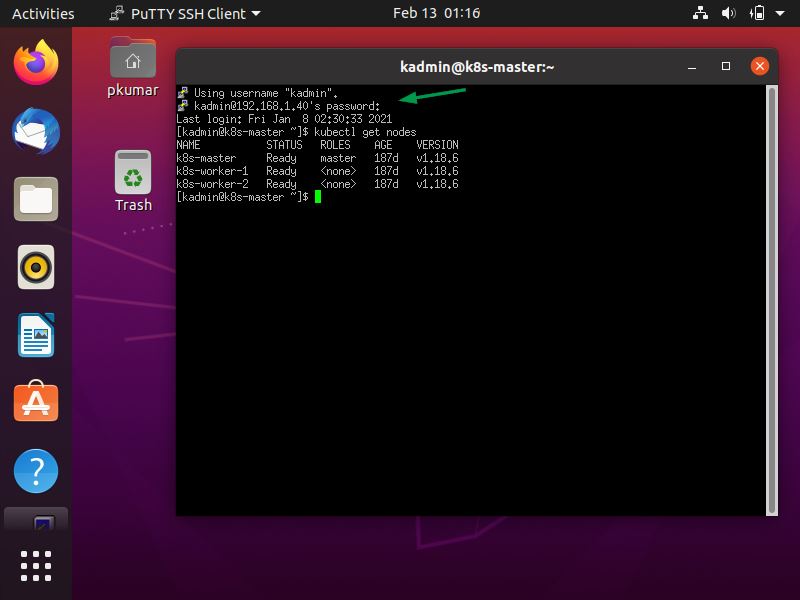Open Firefox from the dock
Image resolution: width=800 pixels, height=600 pixels.
point(36,62)
